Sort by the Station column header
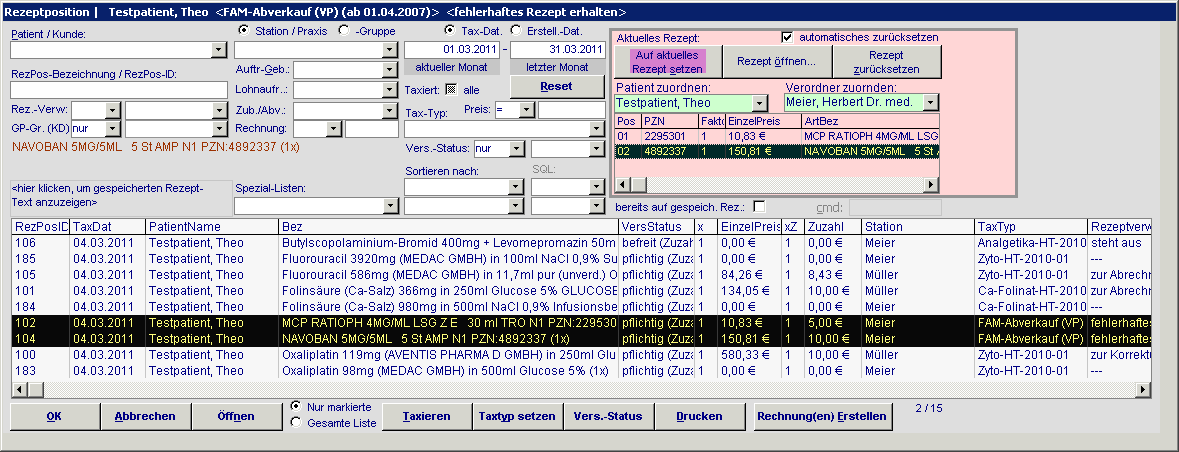The image size is (1179, 452). [x=918, y=226]
